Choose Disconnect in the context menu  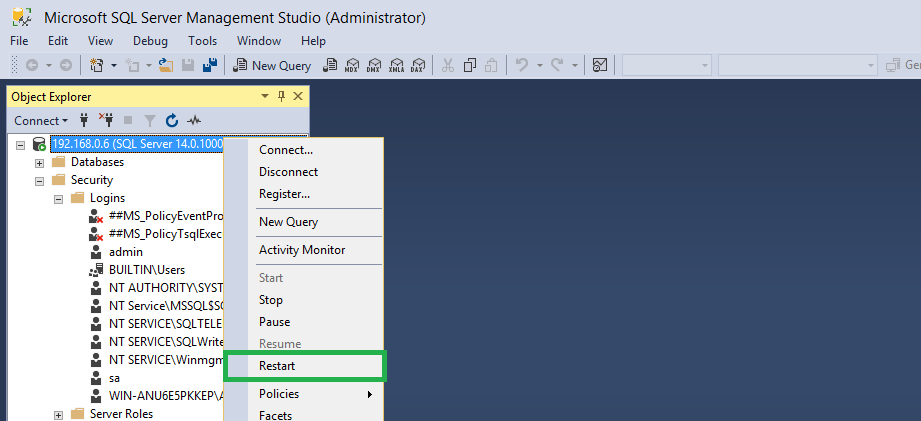pos(304,172)
